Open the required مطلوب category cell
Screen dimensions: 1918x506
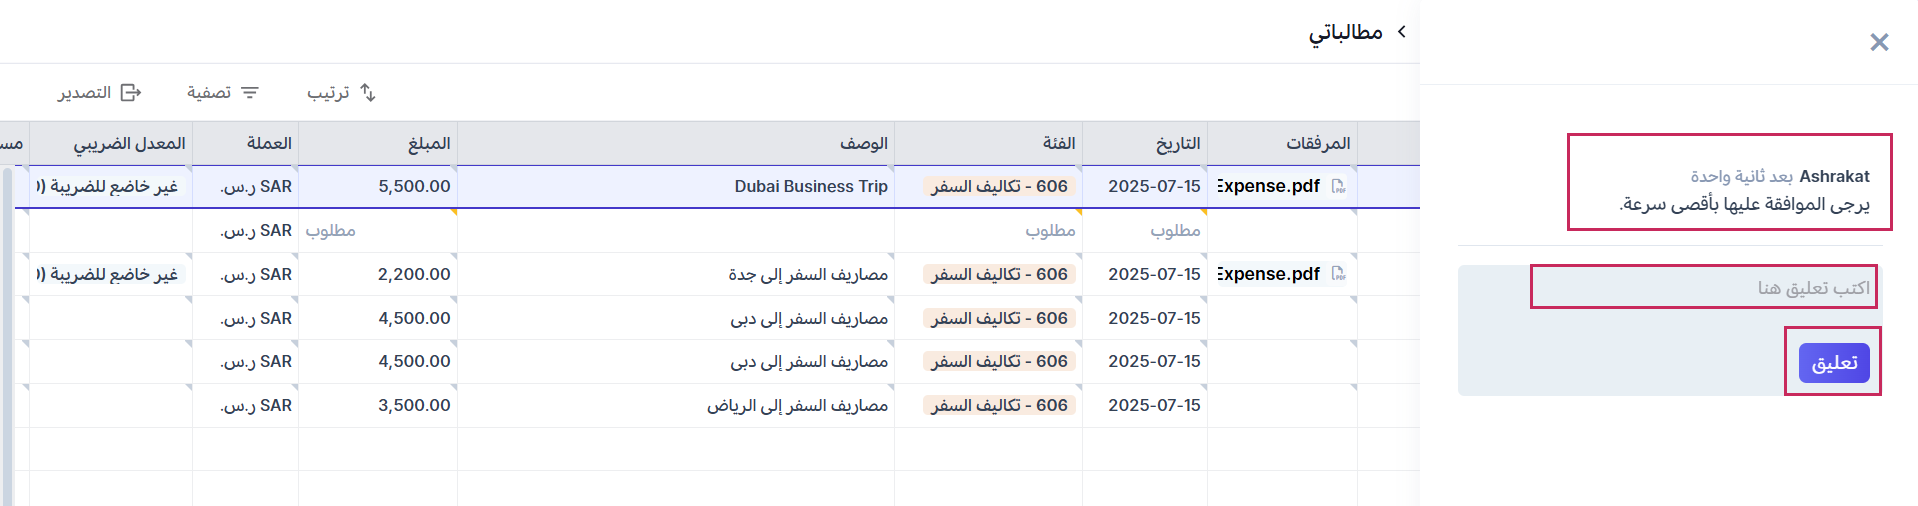tap(1049, 231)
